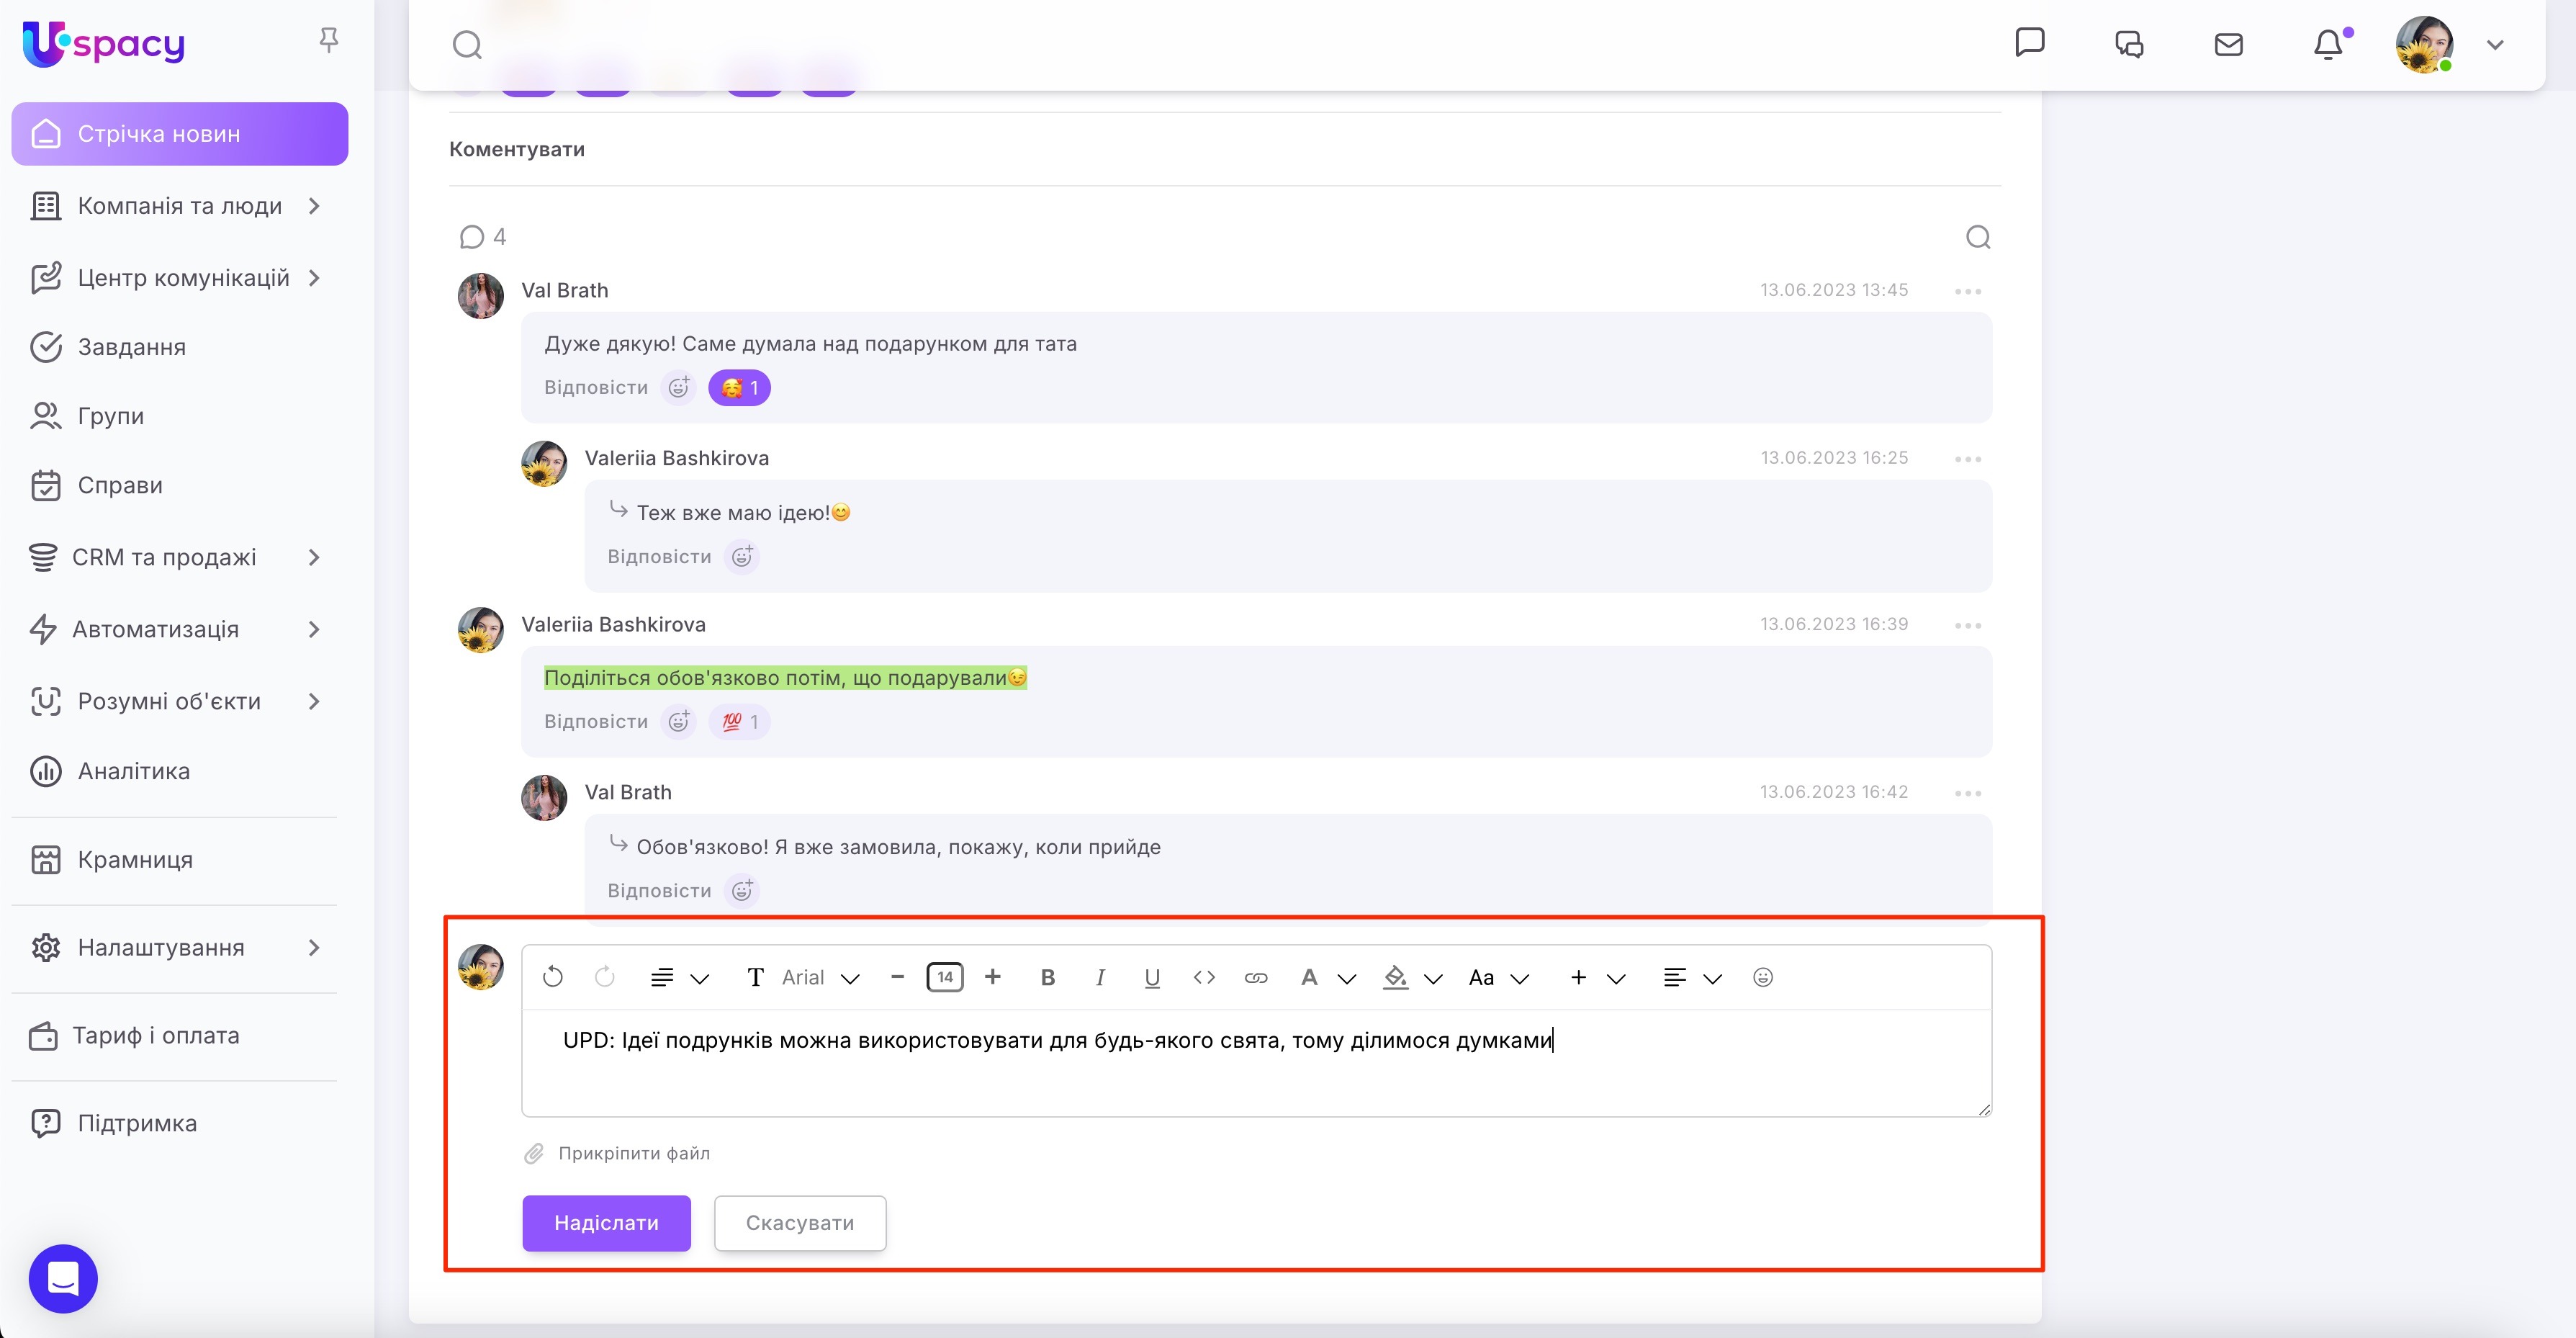The height and width of the screenshot is (1338, 2576).
Task: Click the code block icon
Action: pyautogui.click(x=1204, y=977)
